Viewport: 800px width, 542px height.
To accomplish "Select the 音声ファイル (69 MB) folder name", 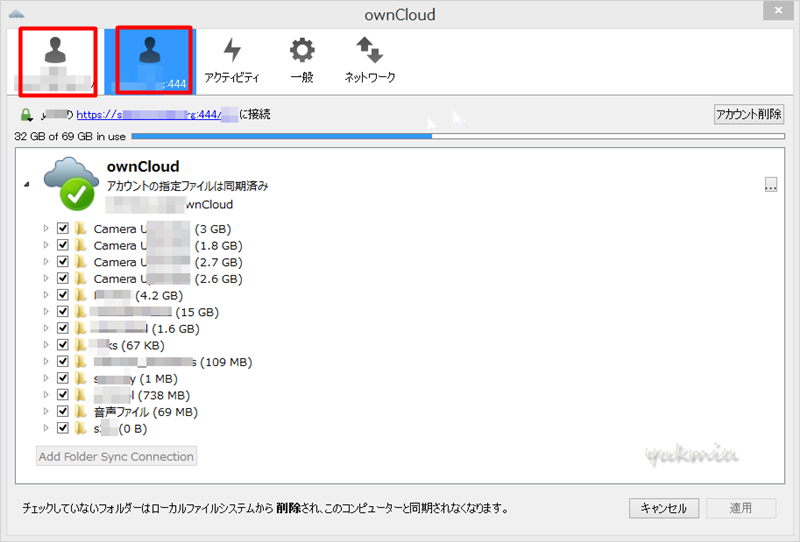I will pyautogui.click(x=146, y=411).
